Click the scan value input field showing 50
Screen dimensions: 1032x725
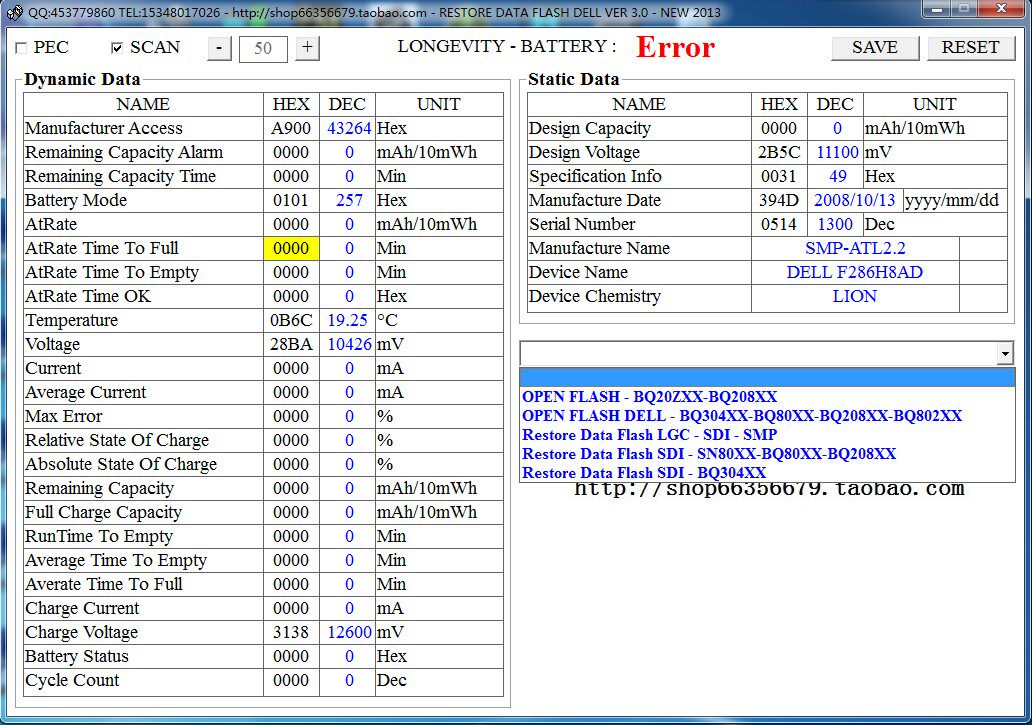tap(262, 47)
